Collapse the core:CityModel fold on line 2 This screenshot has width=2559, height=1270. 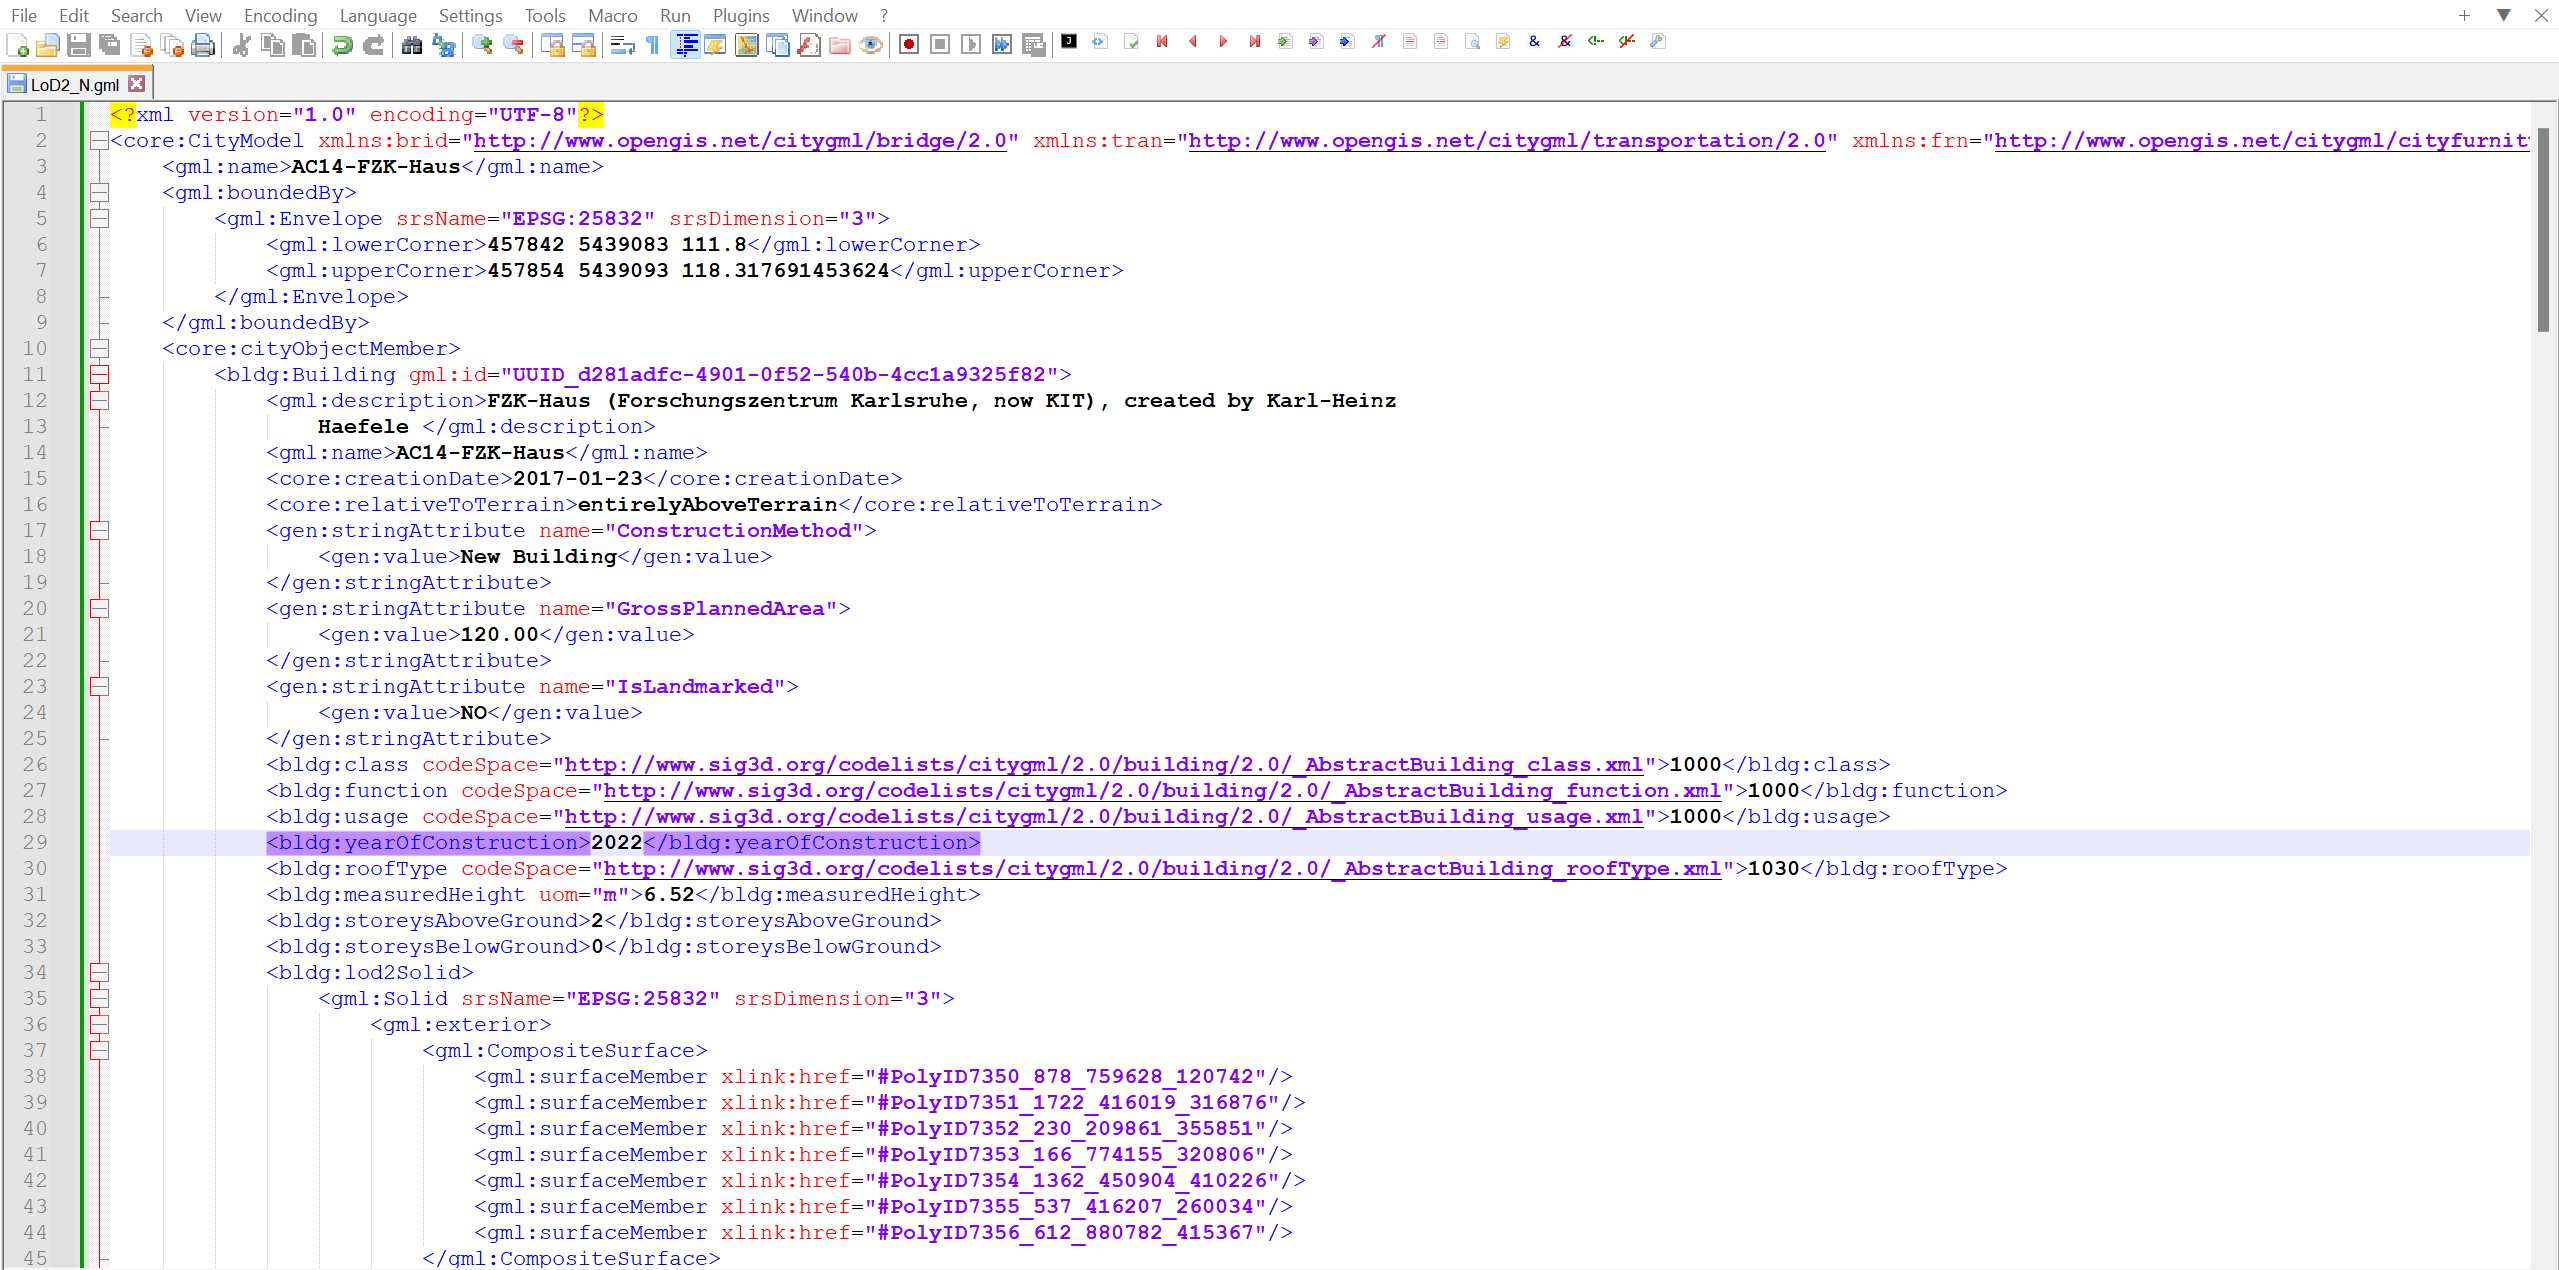pyautogui.click(x=99, y=141)
